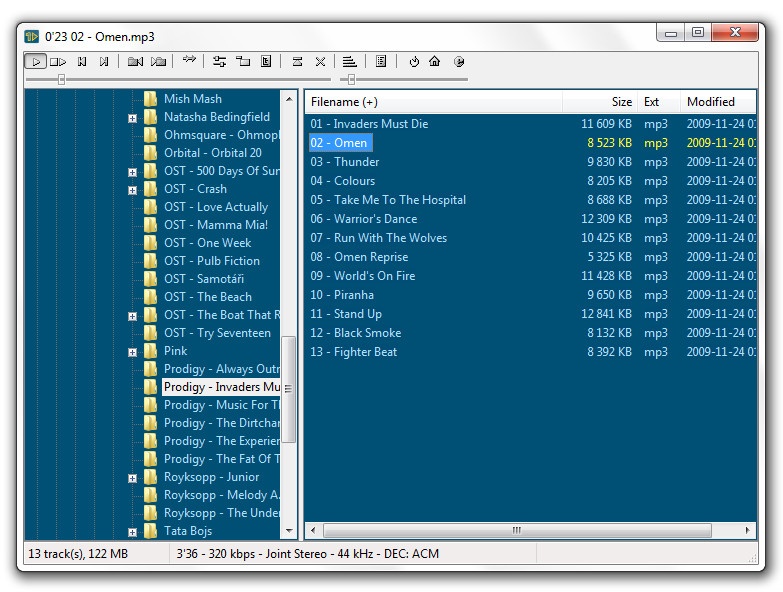
Task: Click the Stop/Play toggle icon
Action: 58,62
